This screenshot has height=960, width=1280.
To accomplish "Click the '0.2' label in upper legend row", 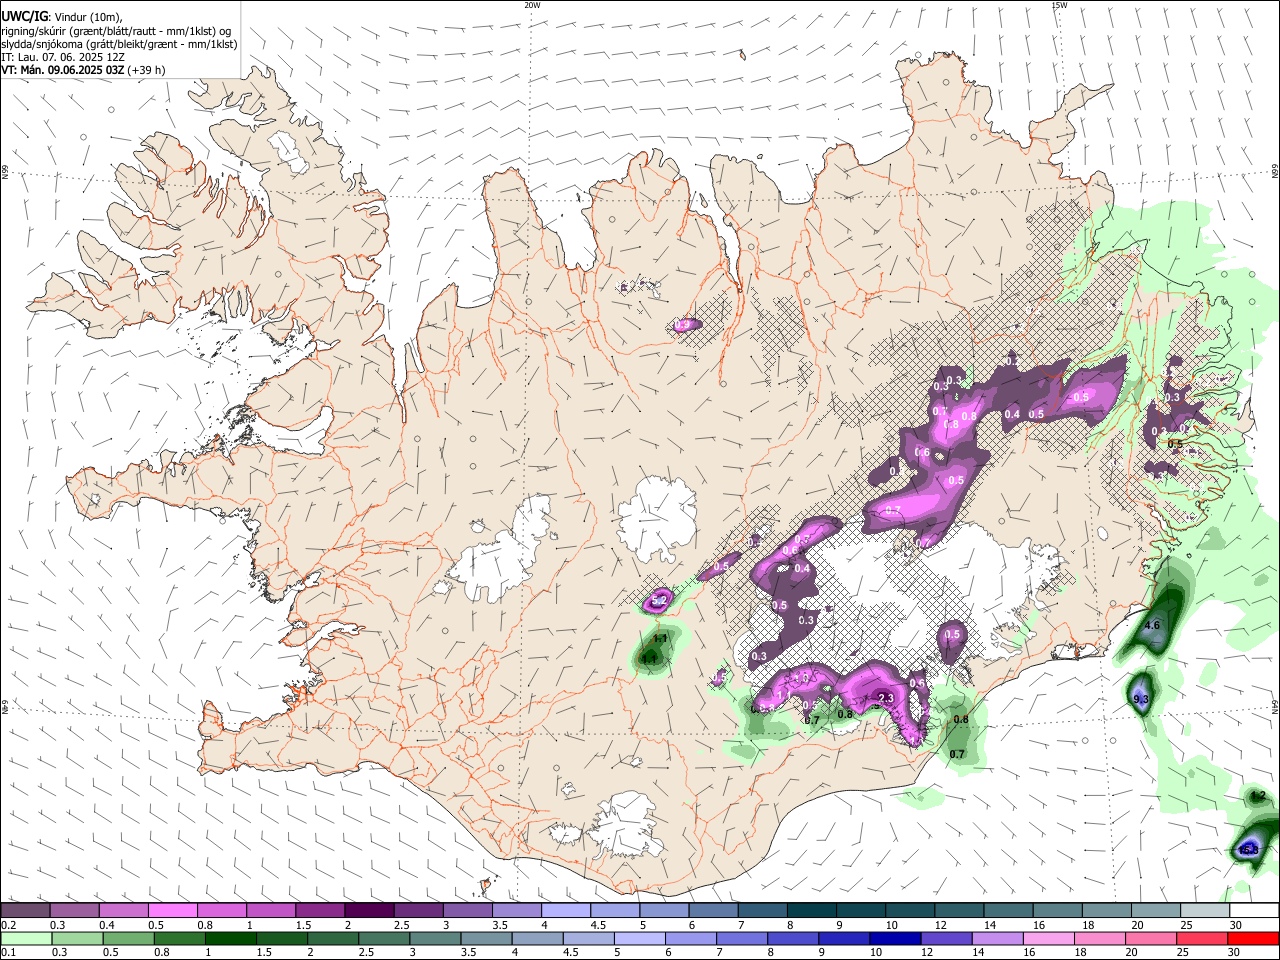I will [x=8, y=925].
